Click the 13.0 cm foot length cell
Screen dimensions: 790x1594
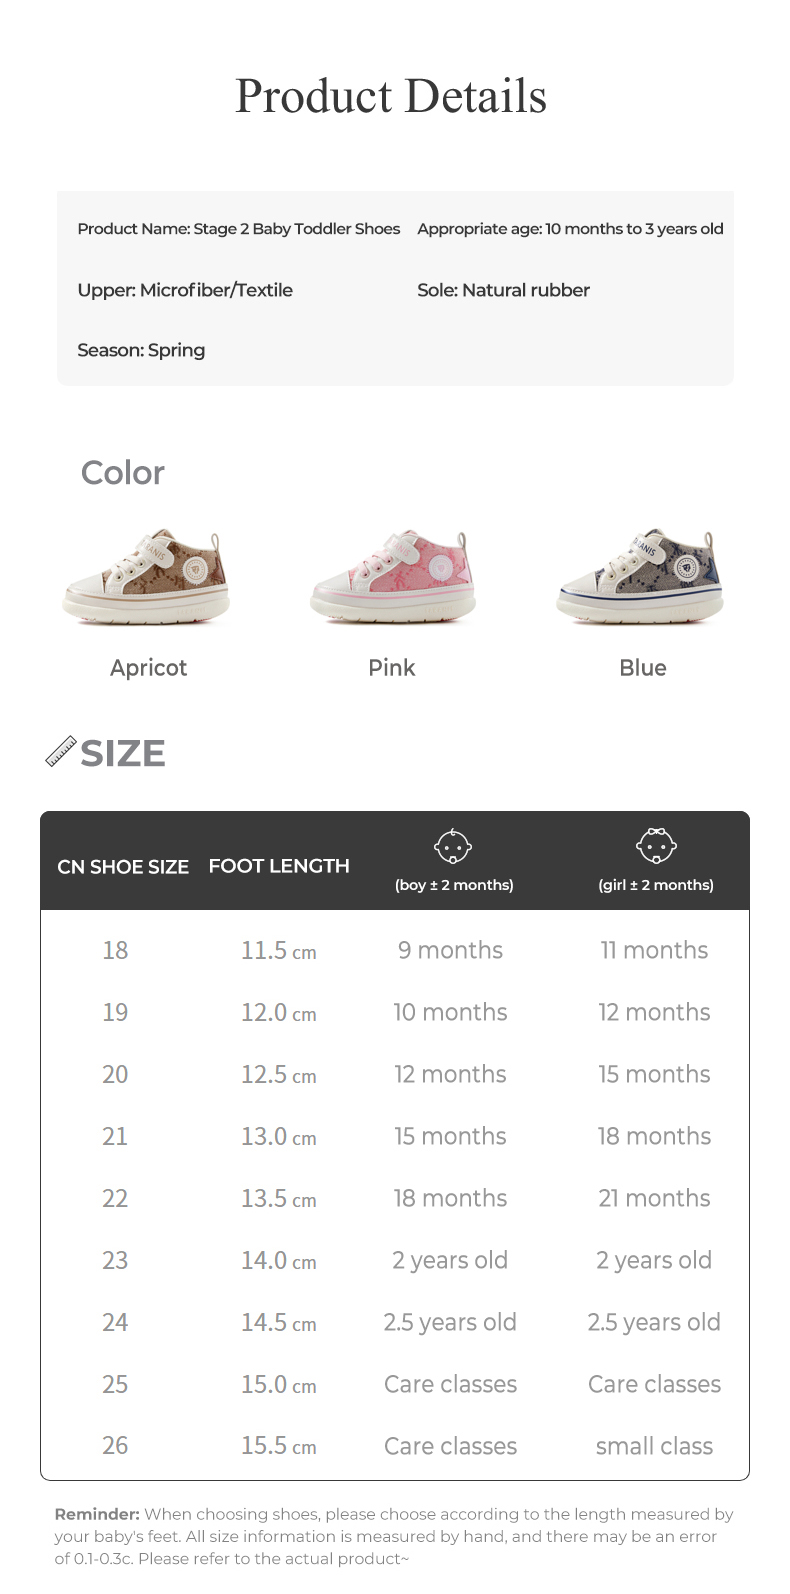tap(278, 1137)
